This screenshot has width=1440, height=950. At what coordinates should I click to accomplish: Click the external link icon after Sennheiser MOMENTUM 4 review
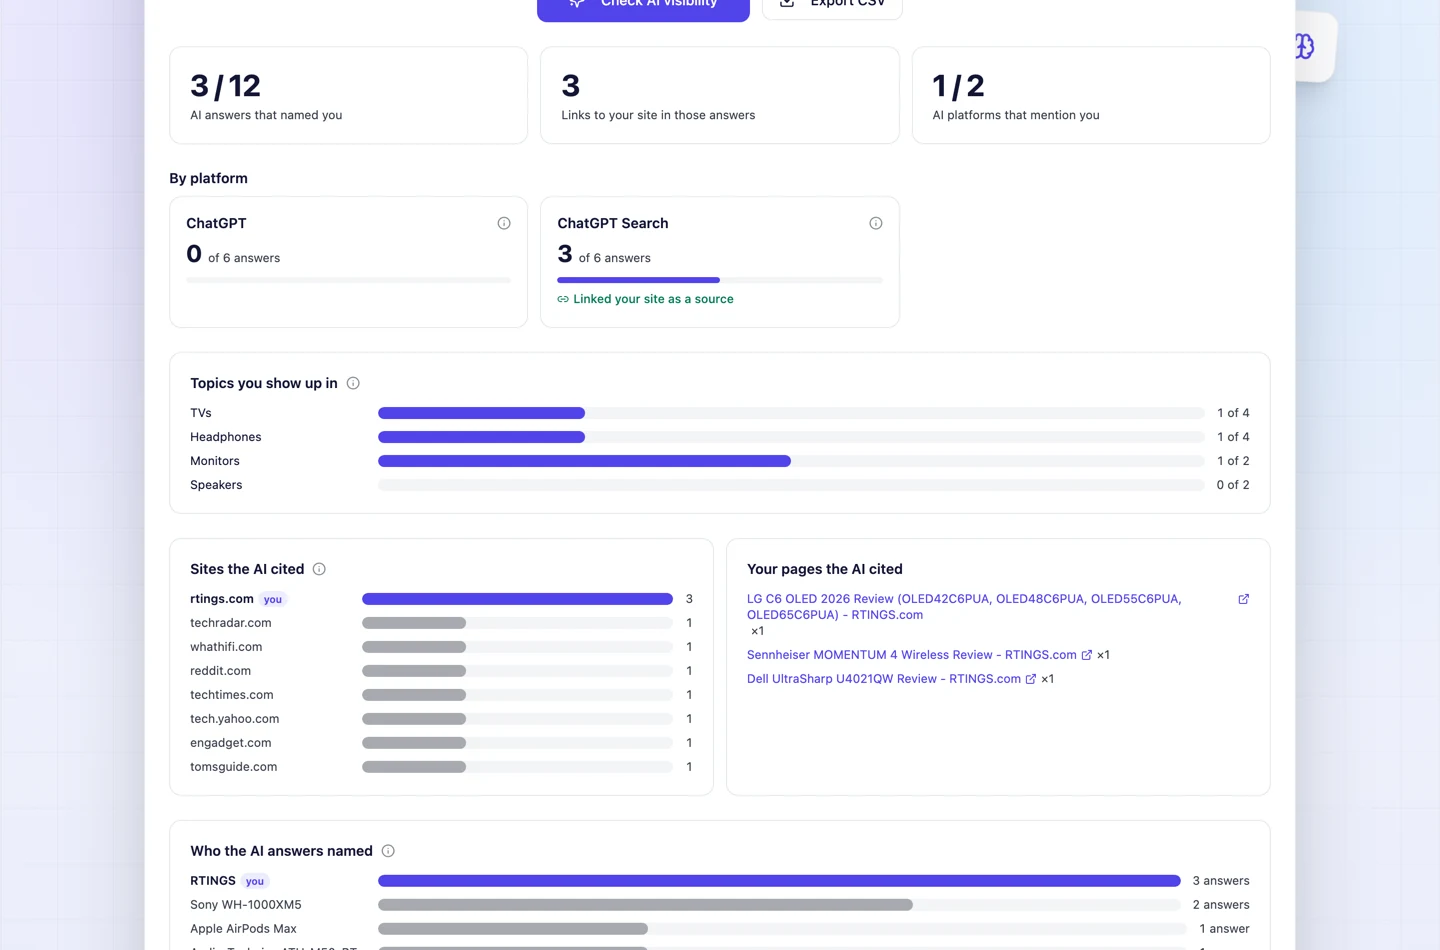(x=1087, y=655)
